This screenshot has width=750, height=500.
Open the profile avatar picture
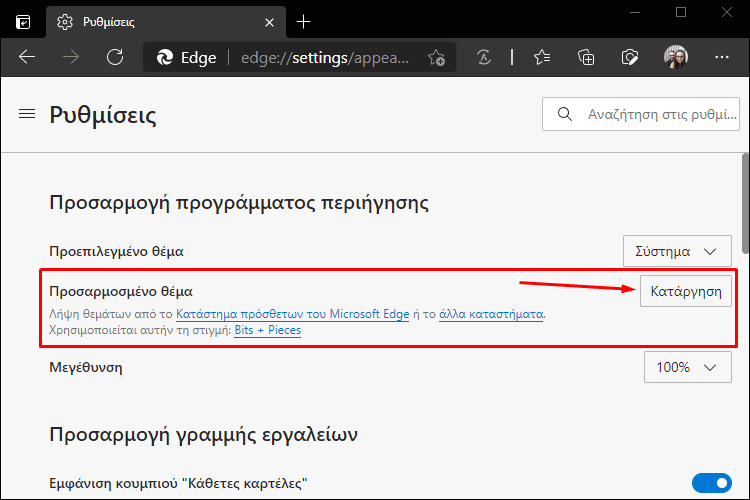tap(676, 57)
